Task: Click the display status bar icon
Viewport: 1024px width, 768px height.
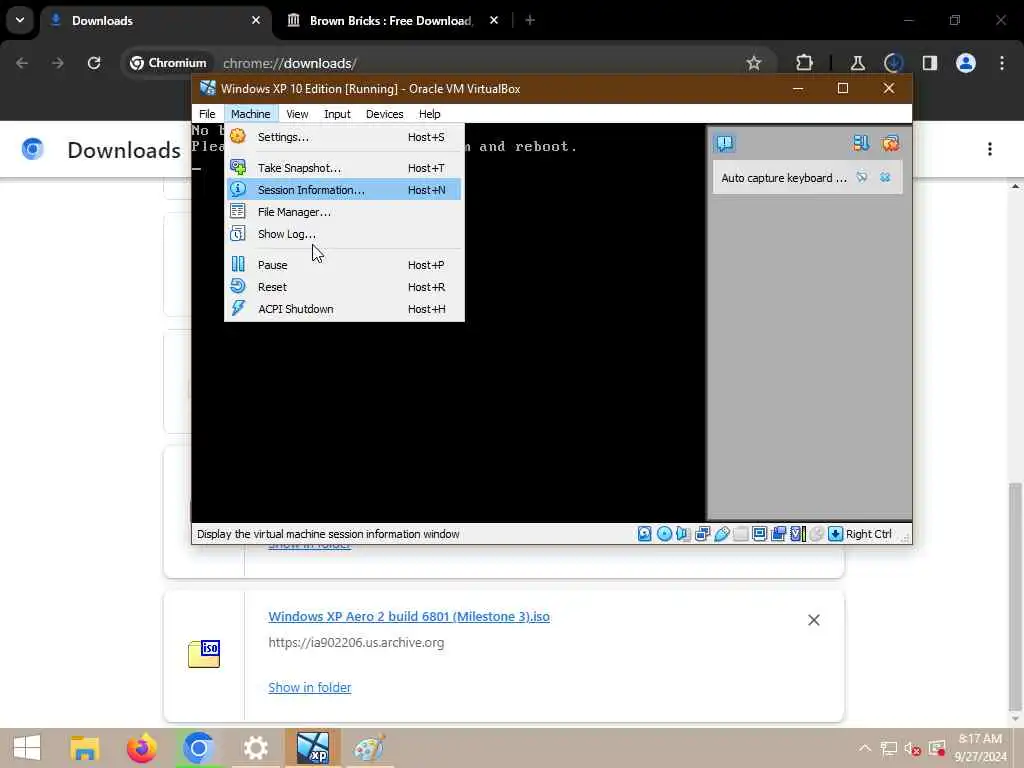Action: point(760,534)
